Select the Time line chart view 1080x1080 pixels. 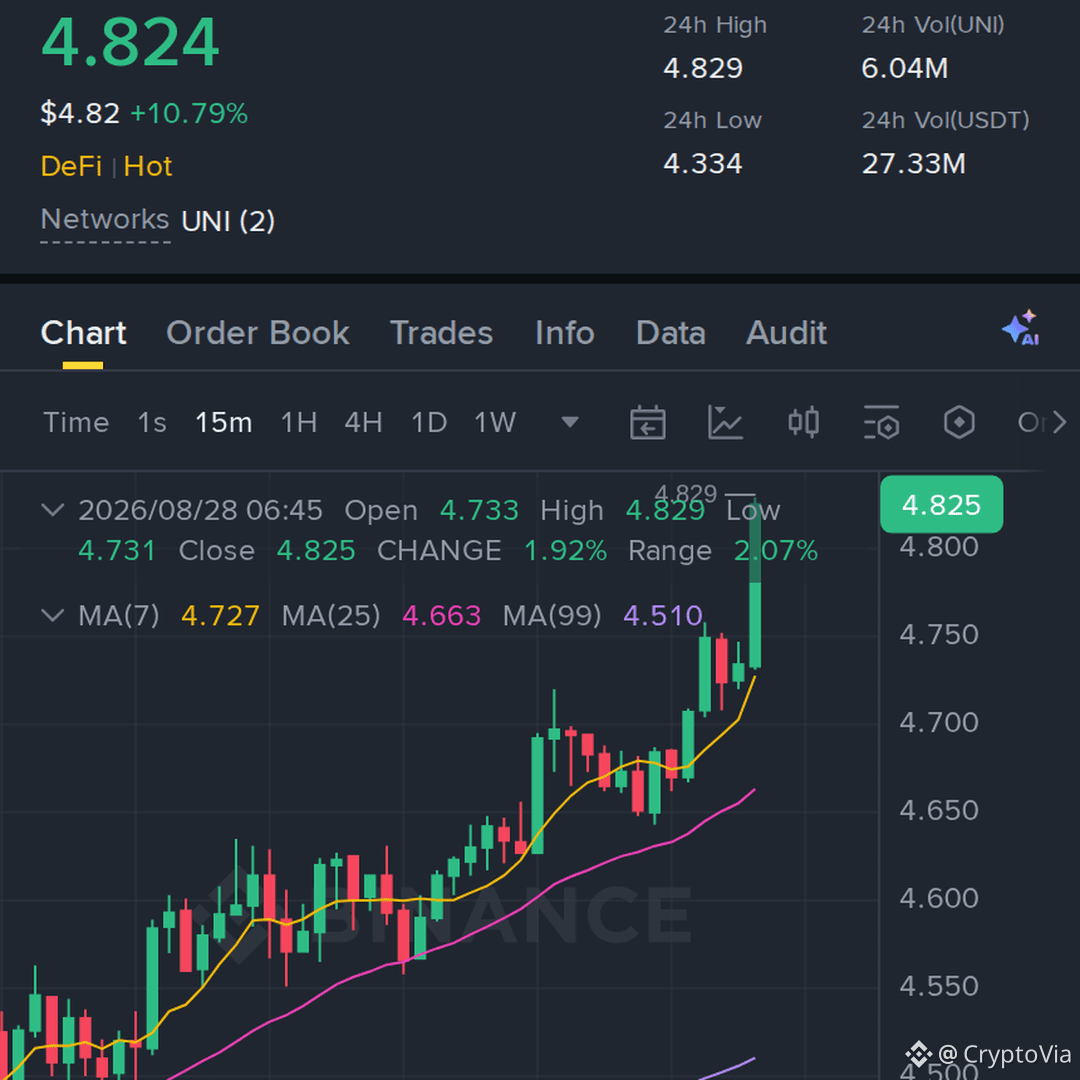click(x=76, y=422)
